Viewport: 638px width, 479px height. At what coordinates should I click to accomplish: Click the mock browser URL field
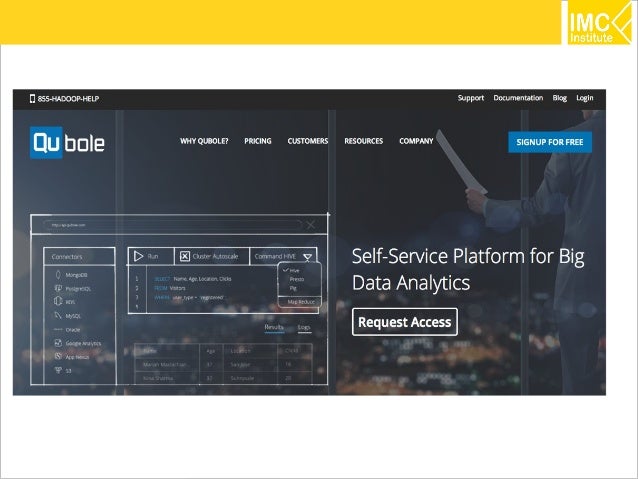[173, 225]
